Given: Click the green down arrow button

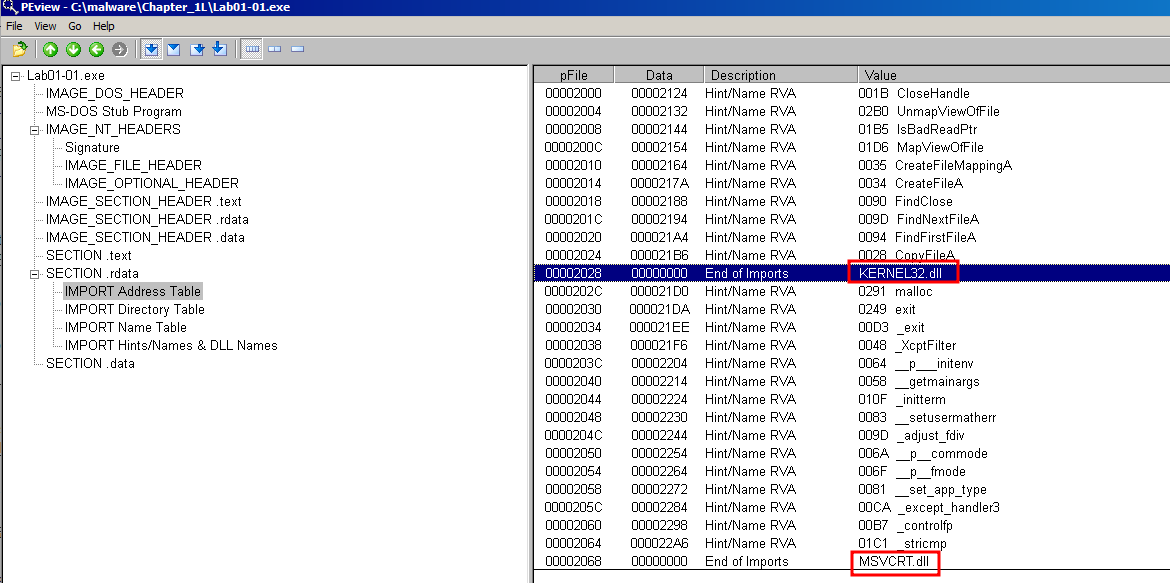Looking at the screenshot, I should click(73, 50).
